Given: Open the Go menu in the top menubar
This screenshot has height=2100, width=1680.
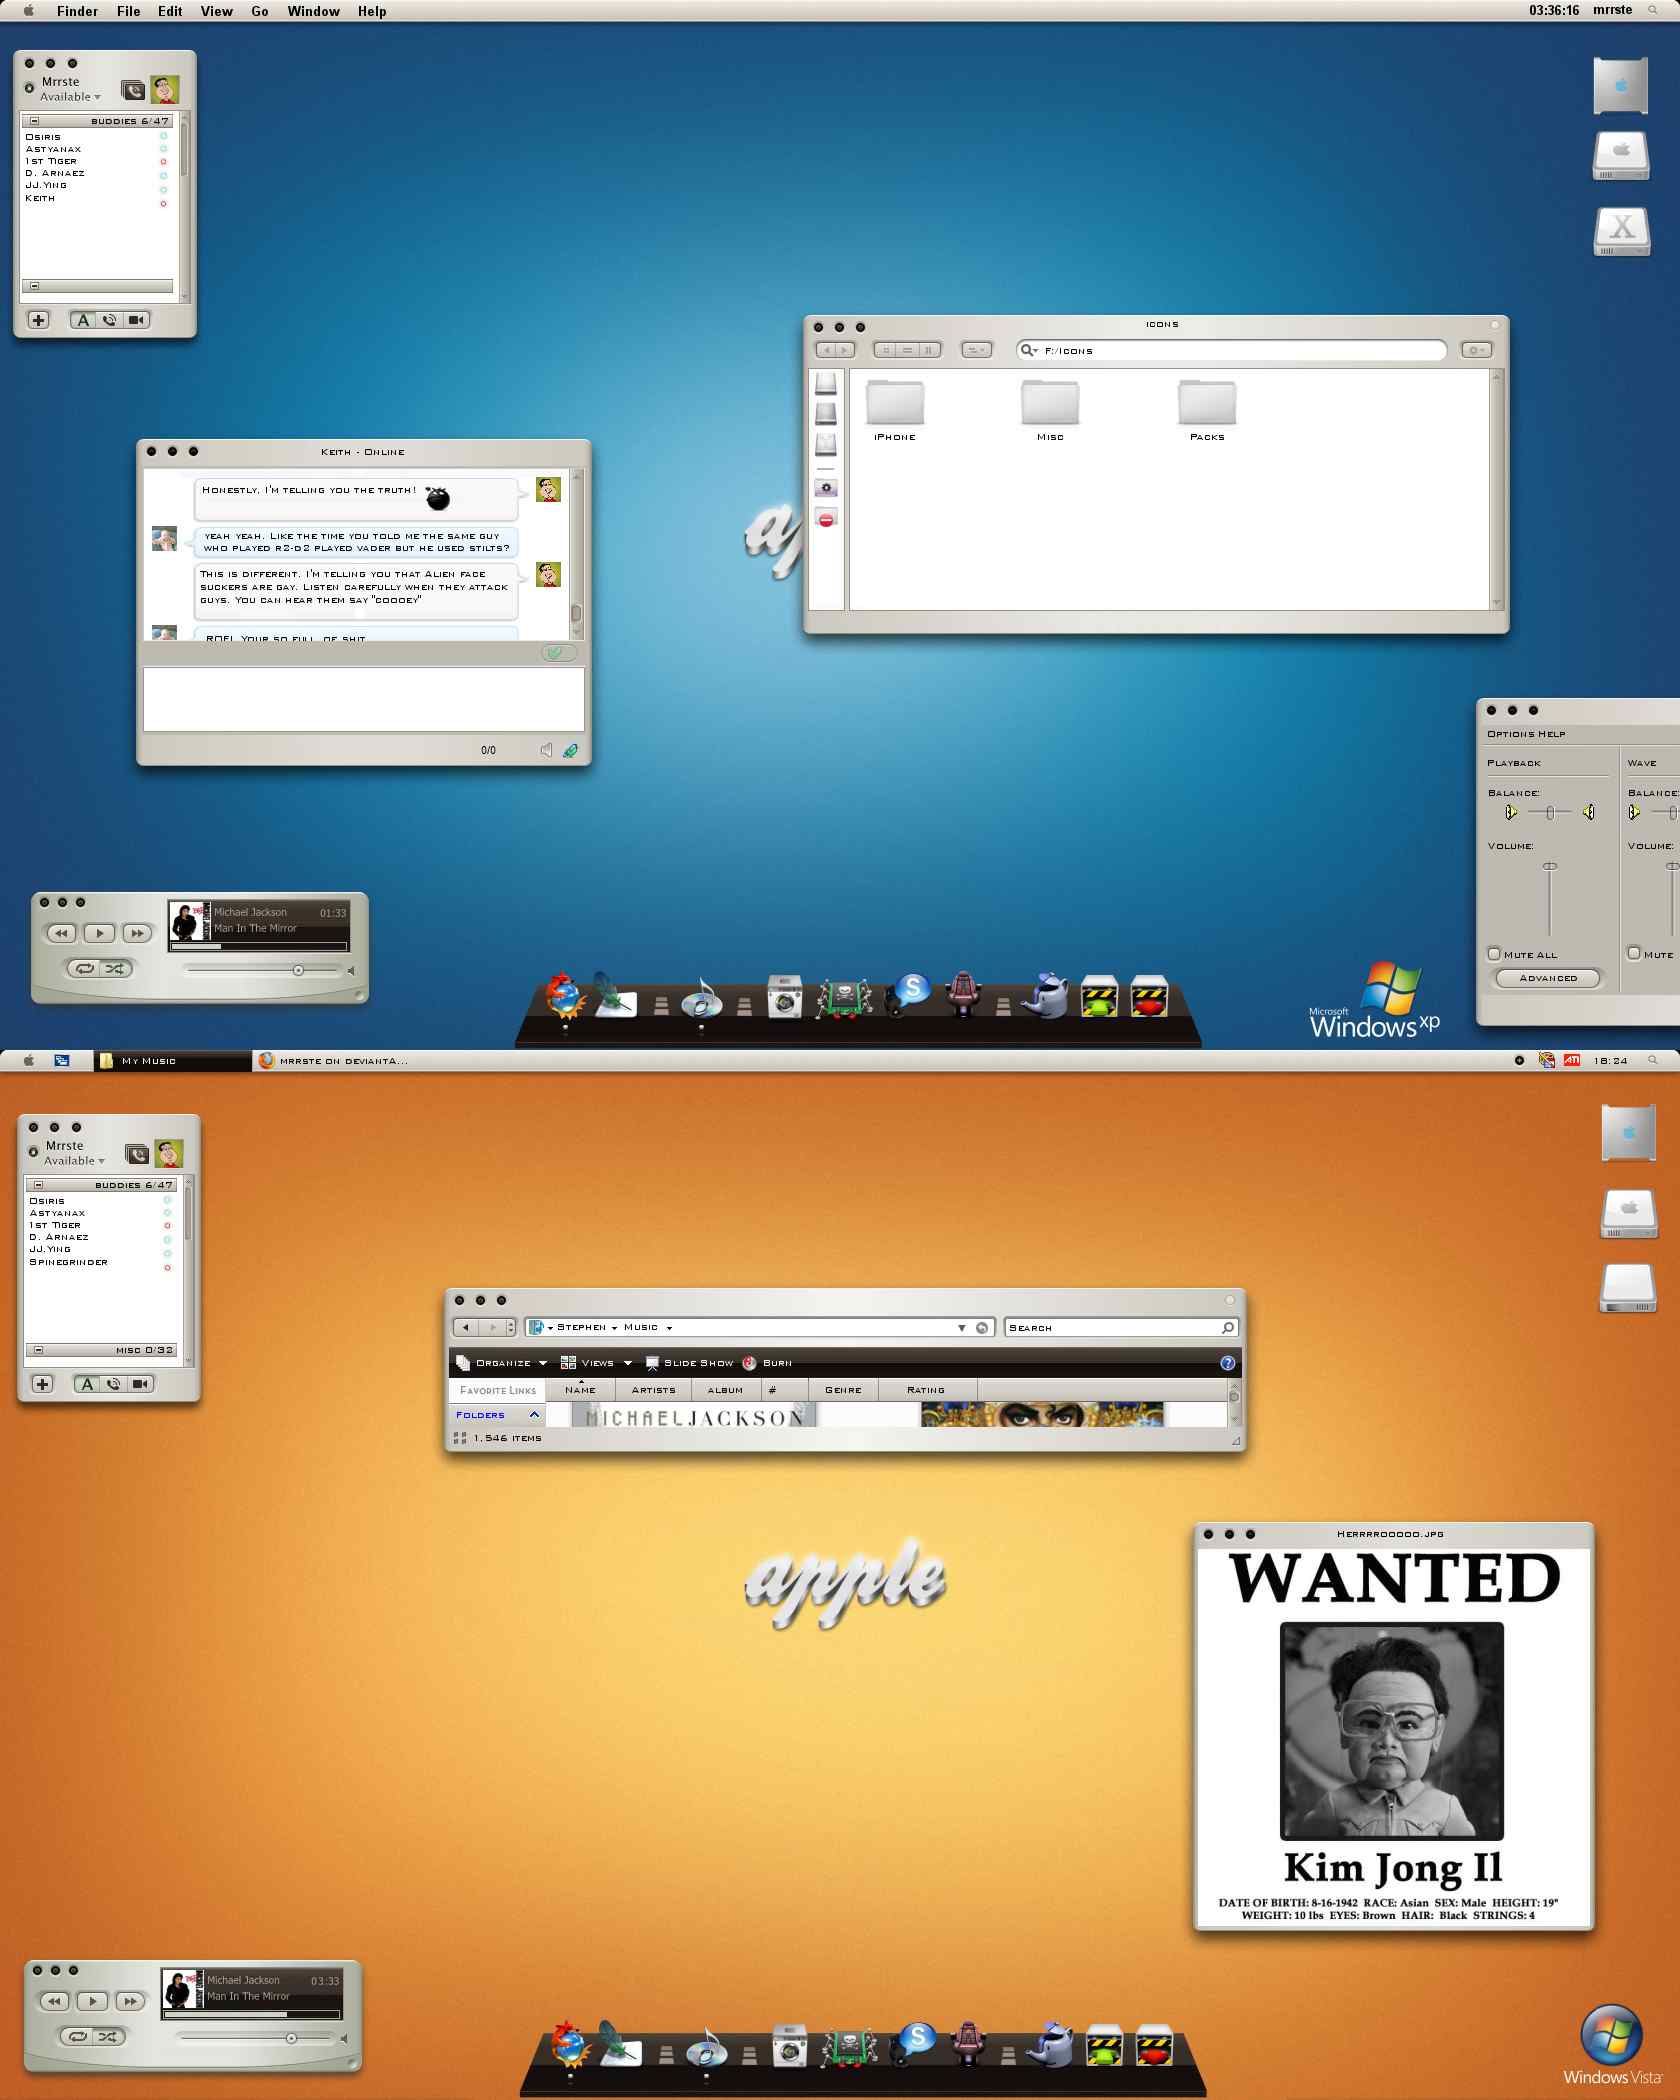Looking at the screenshot, I should click(260, 11).
